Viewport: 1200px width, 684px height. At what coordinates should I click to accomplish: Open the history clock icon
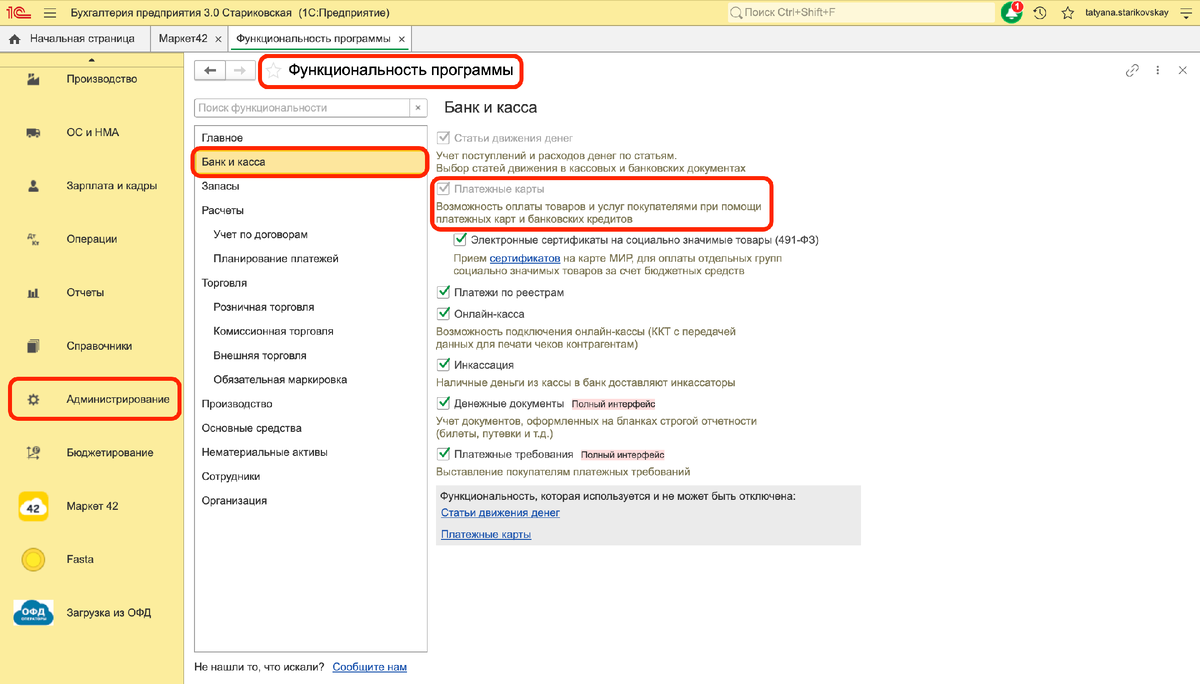pos(1040,12)
